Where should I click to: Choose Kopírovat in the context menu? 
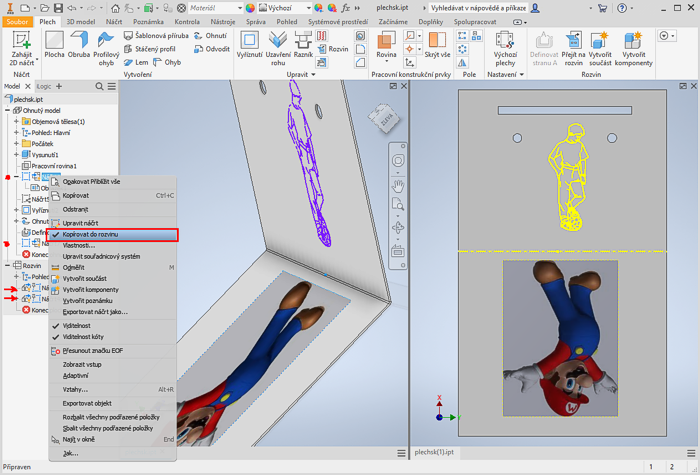click(x=112, y=196)
